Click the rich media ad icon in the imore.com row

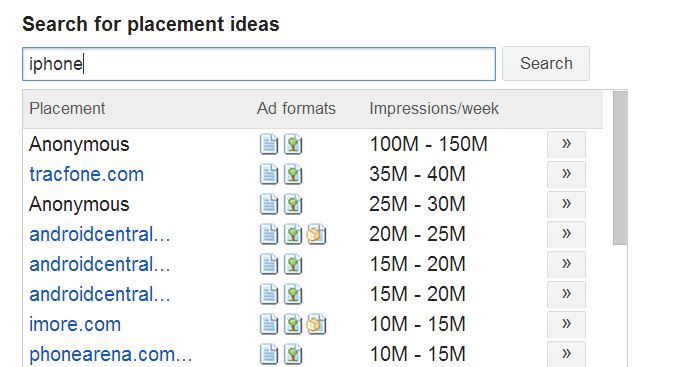pyautogui.click(x=317, y=324)
